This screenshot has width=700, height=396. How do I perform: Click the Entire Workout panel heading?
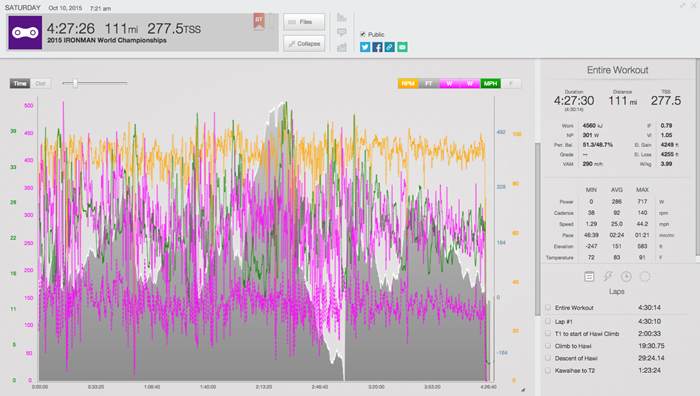tap(617, 70)
